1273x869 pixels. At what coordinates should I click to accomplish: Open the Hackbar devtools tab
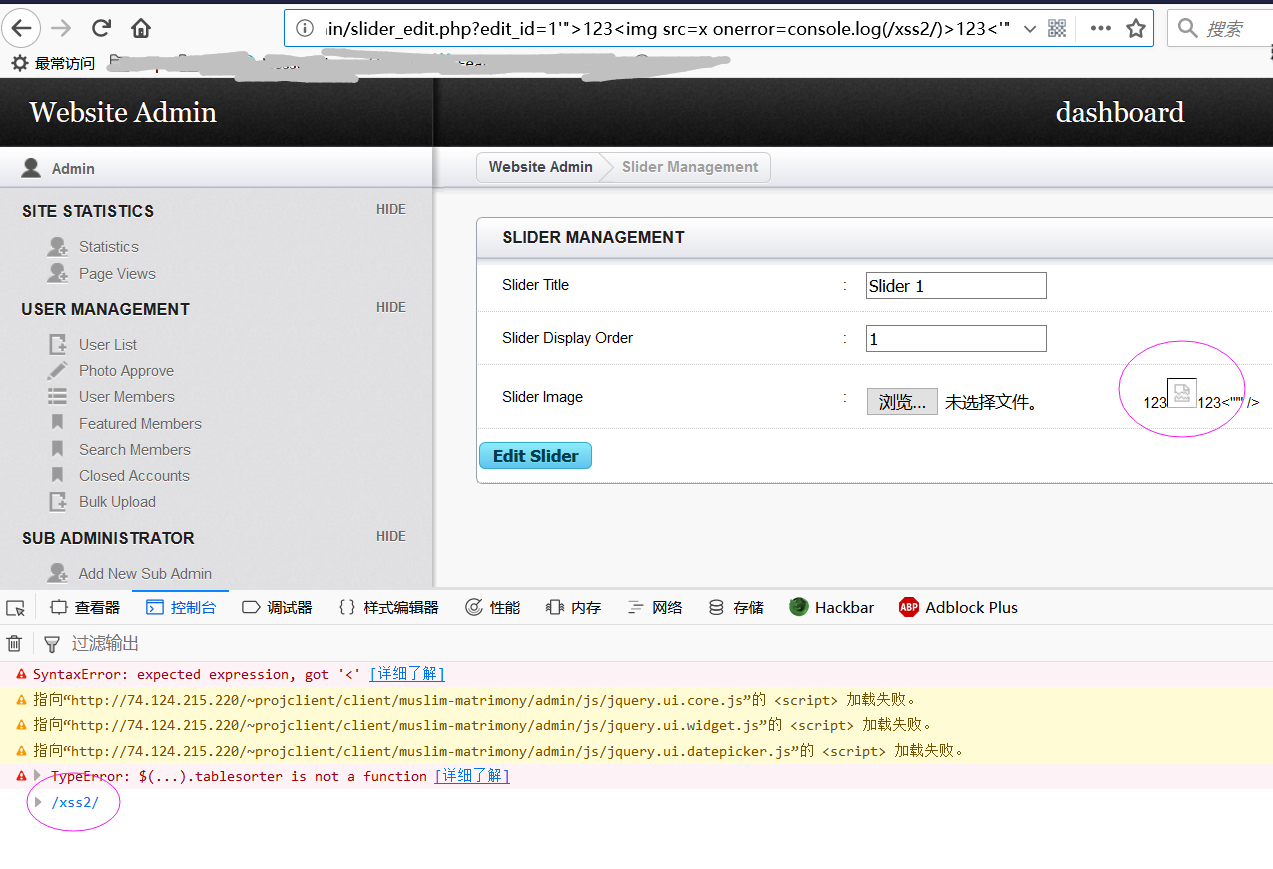pyautogui.click(x=832, y=607)
